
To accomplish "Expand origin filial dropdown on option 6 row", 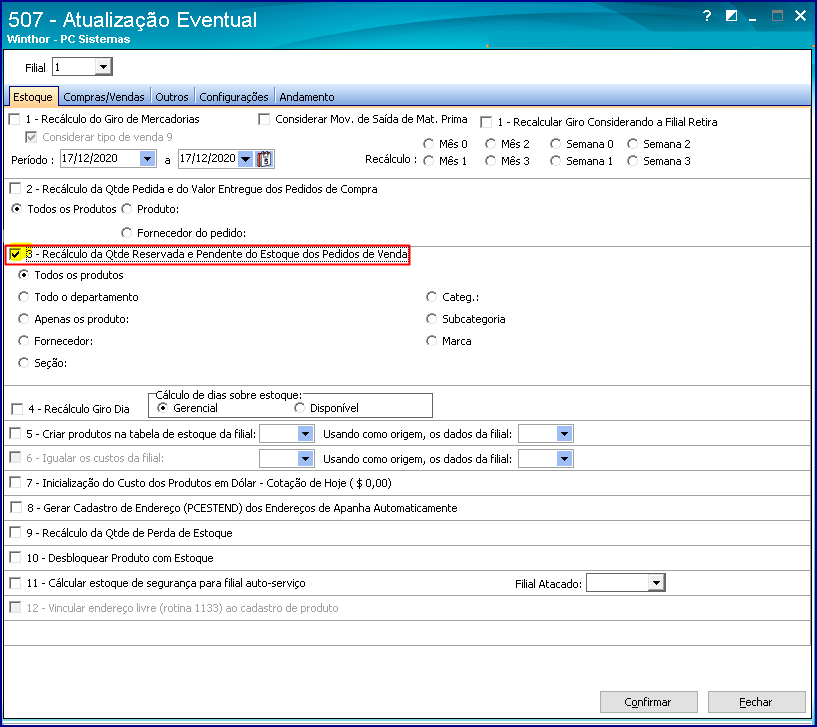I will coord(564,459).
